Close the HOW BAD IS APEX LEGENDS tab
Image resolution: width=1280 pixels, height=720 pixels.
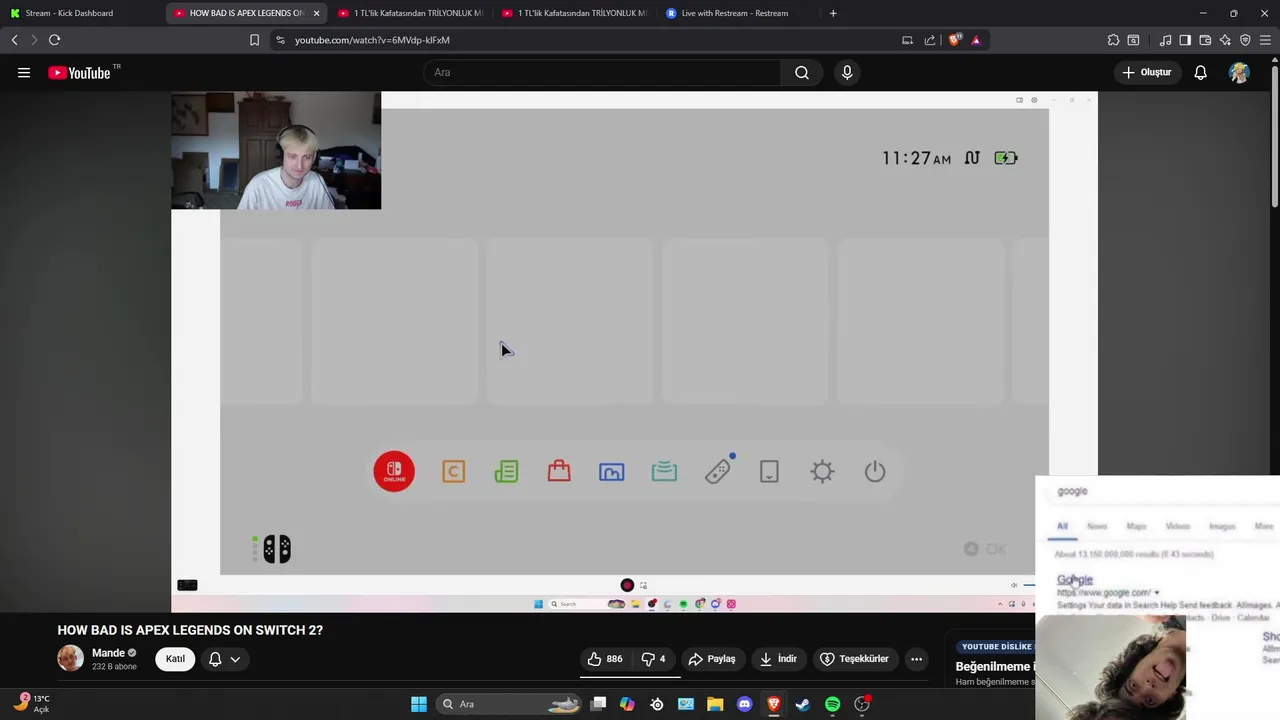316,13
